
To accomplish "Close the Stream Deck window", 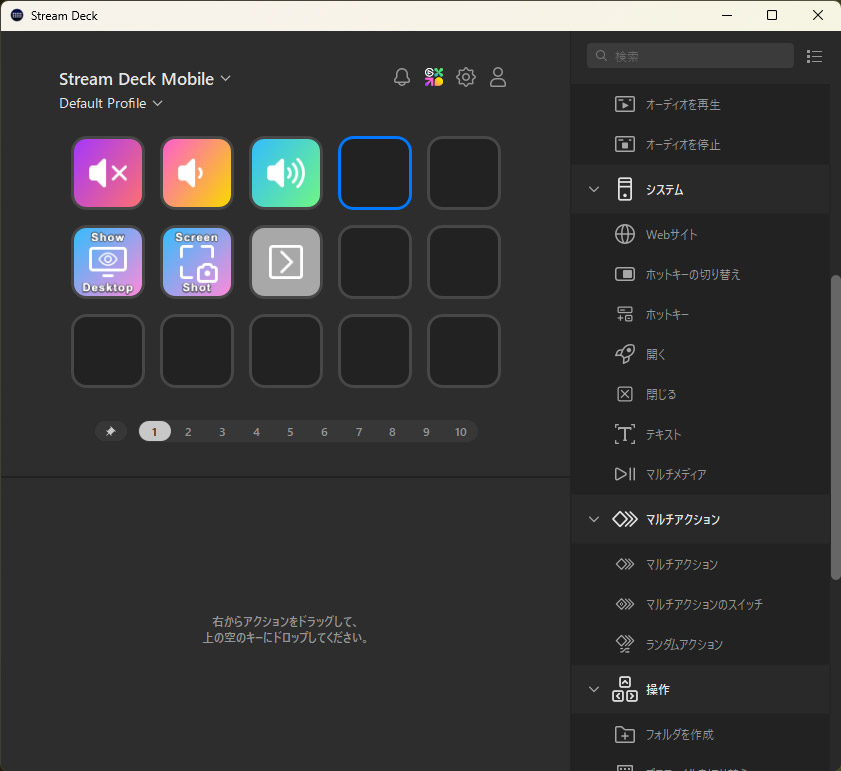I will click(817, 16).
